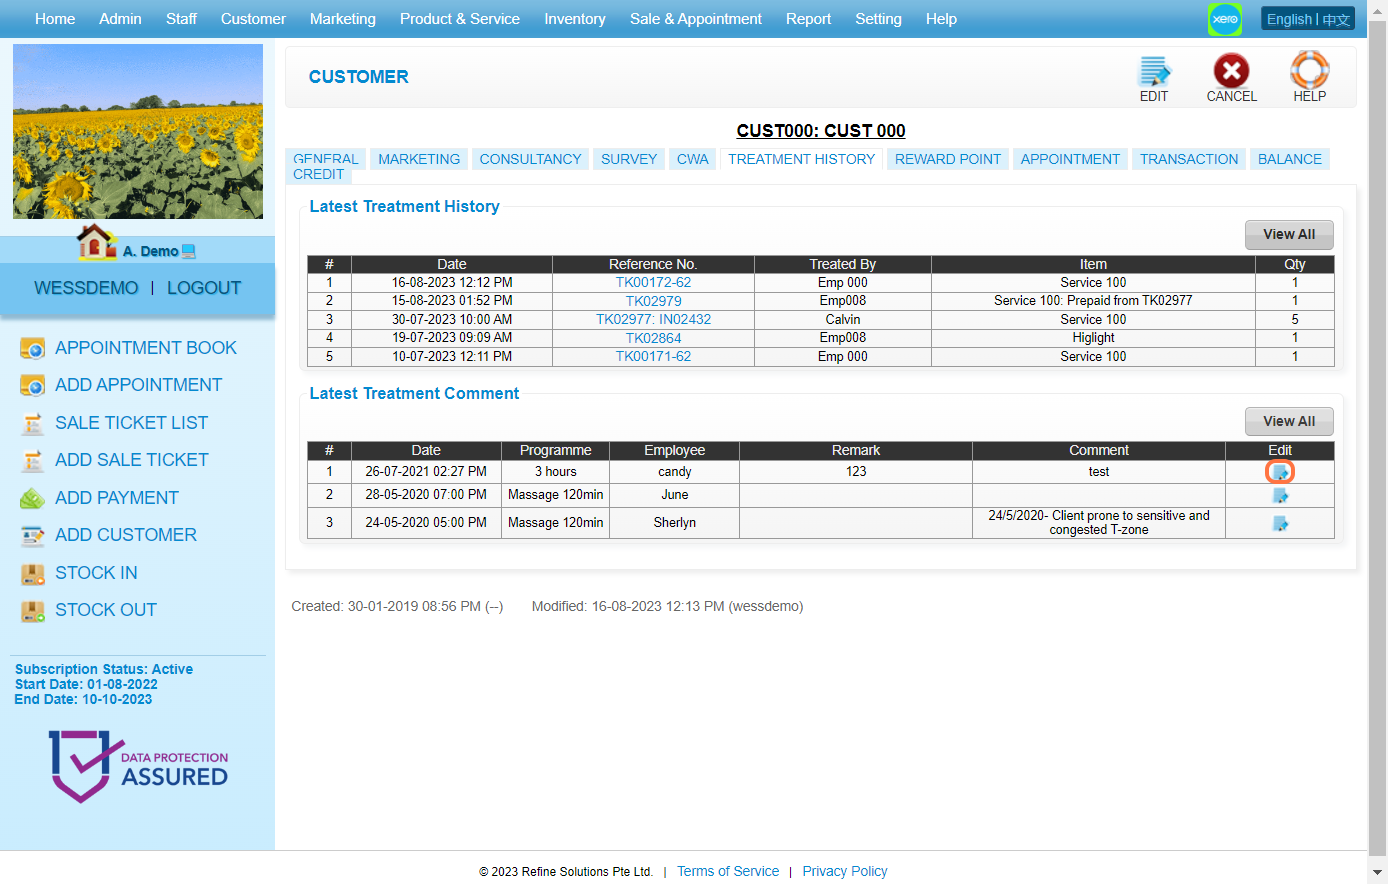Screen dimensions: 1388x884
Task: Click the computer icon after A. Demo
Action: click(189, 252)
